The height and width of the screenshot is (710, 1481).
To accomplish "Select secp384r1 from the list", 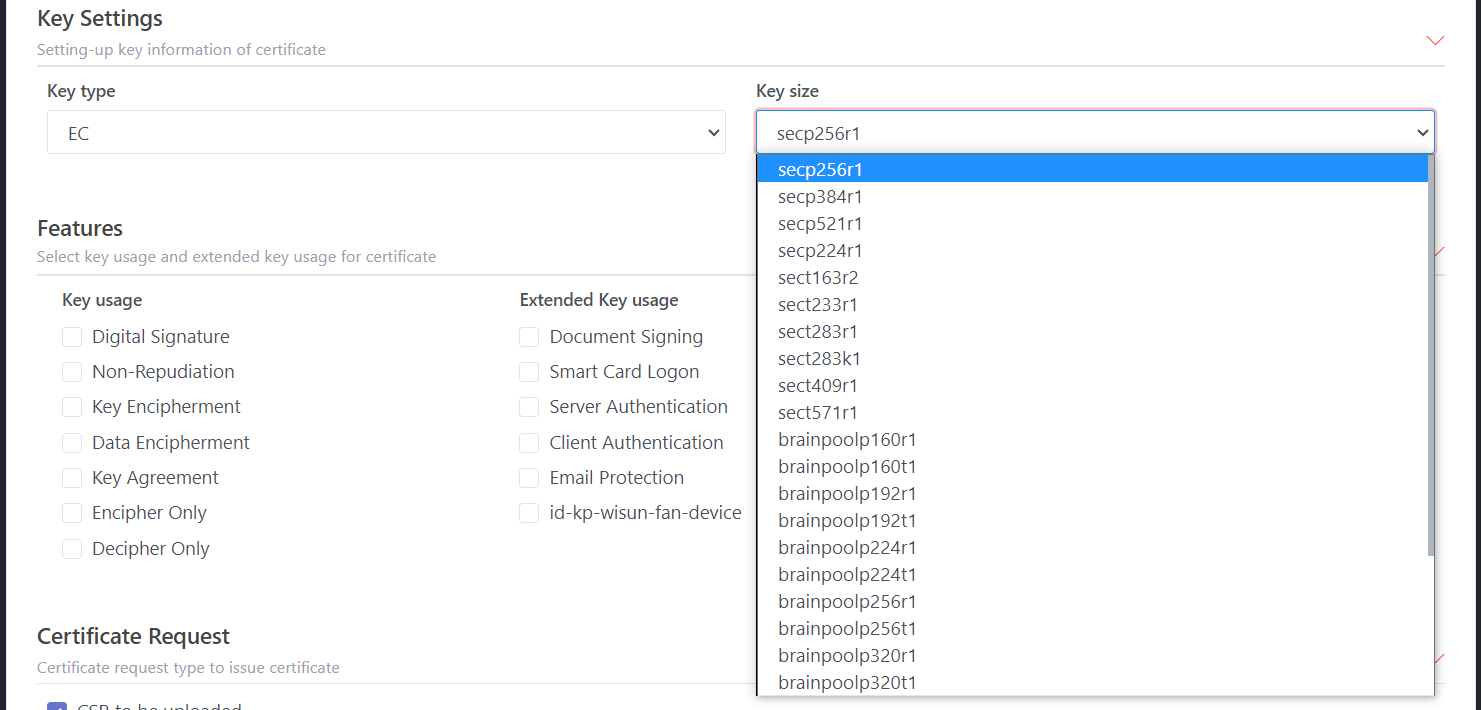I will point(820,197).
